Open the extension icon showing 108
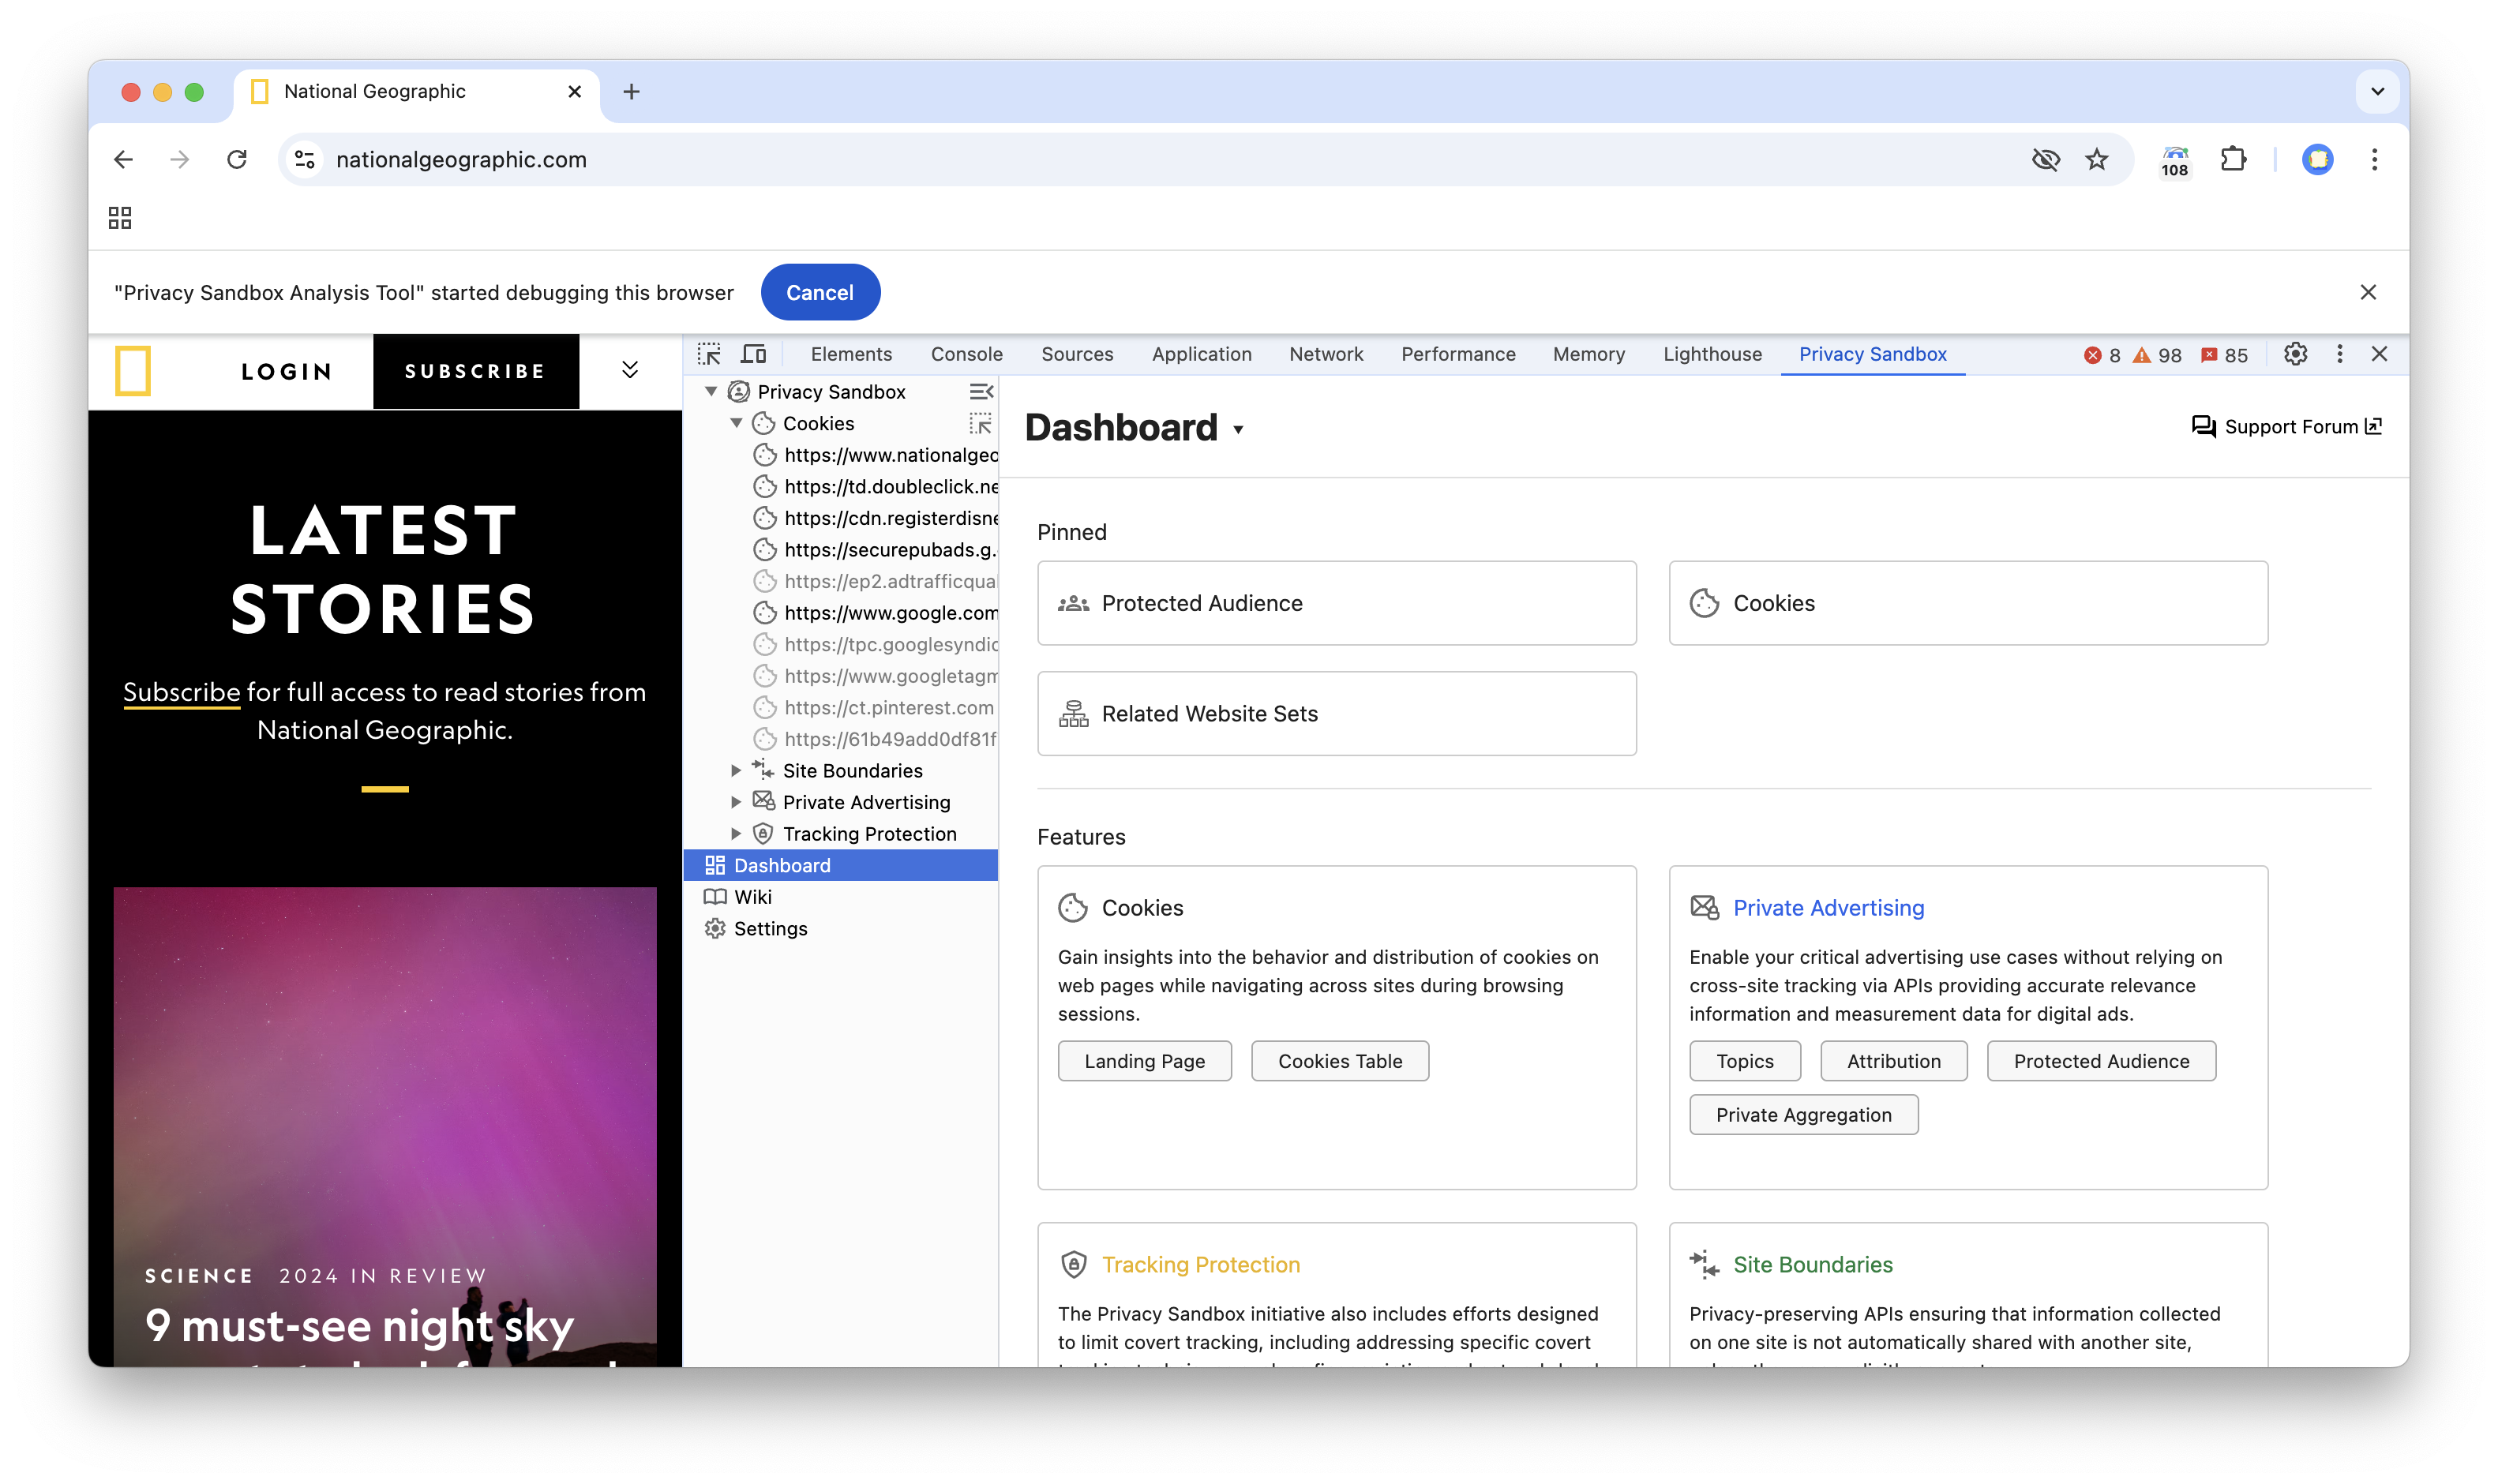The image size is (2498, 1484). pos(2175,160)
